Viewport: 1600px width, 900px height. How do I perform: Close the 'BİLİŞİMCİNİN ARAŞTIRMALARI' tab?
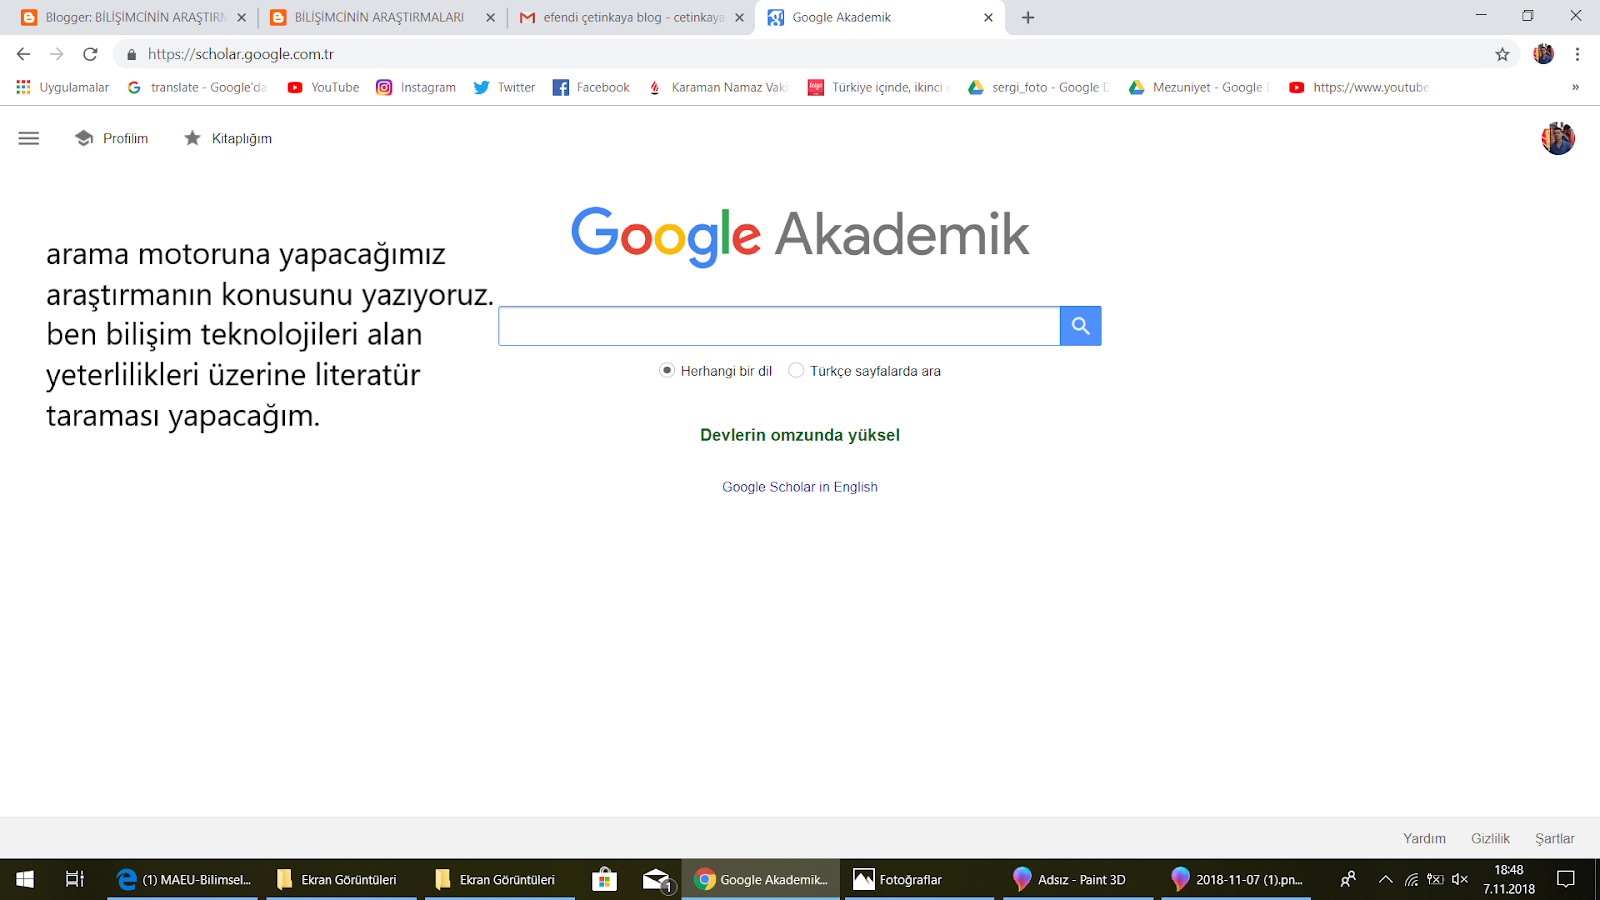pos(490,17)
